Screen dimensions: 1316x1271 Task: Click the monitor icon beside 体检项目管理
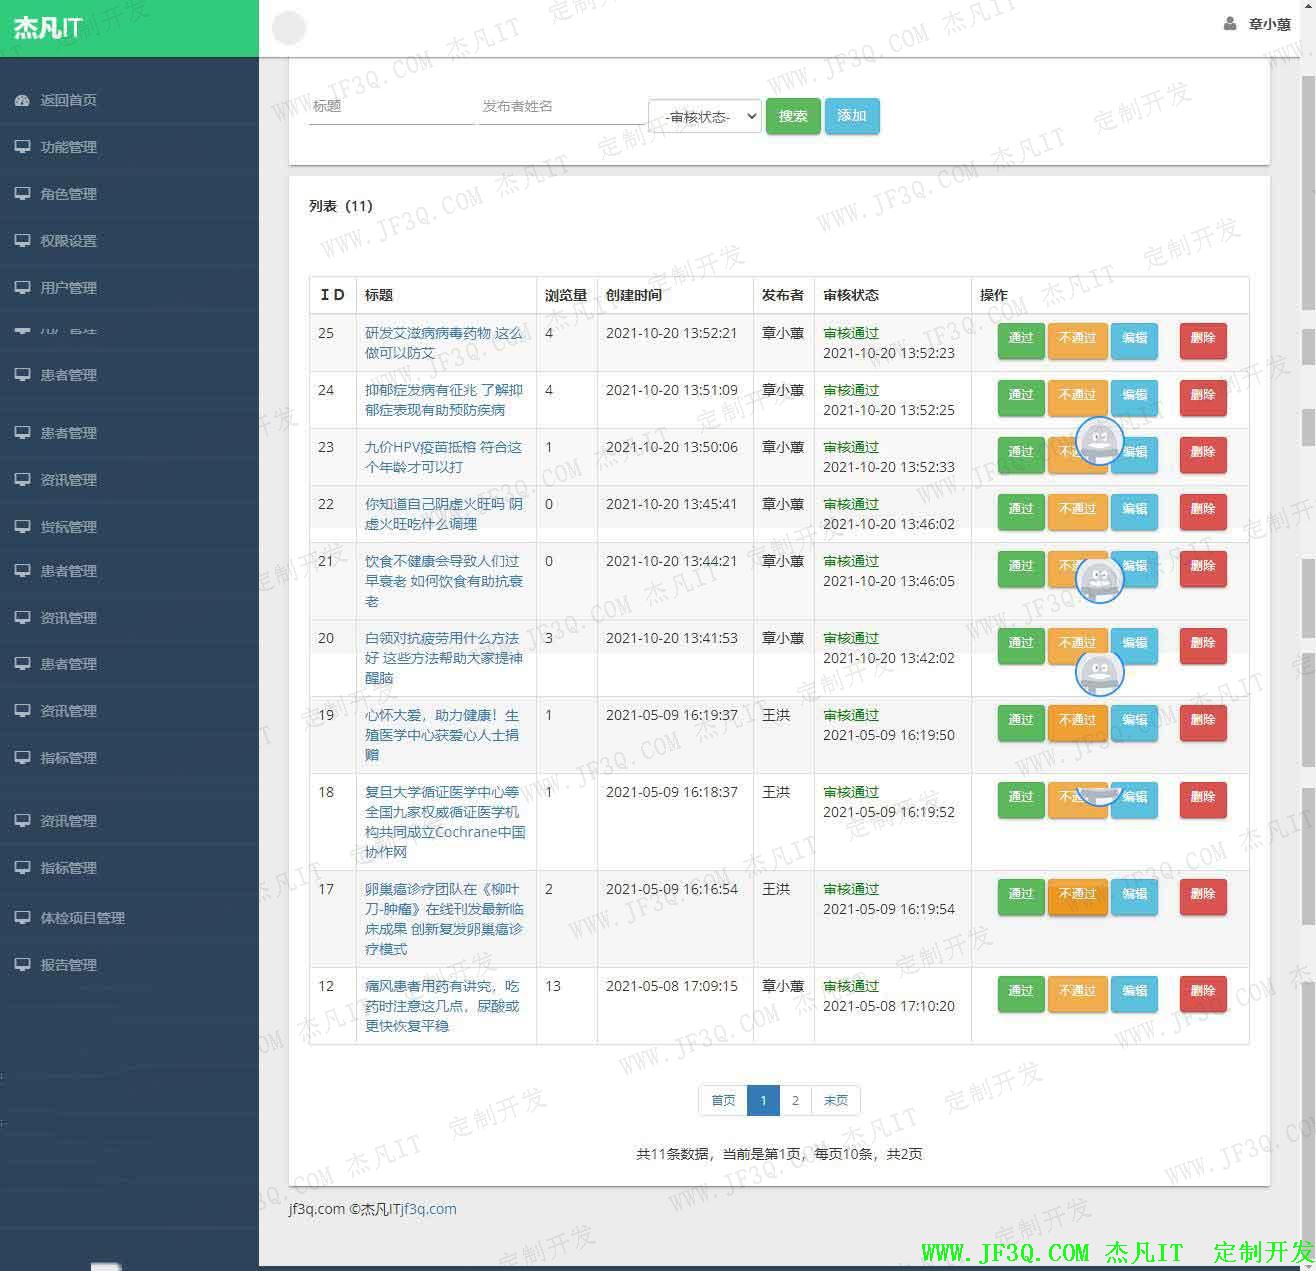point(22,917)
